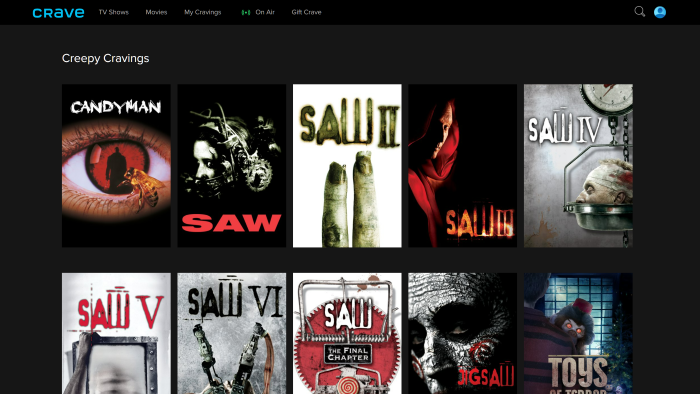Open the On Air section
Viewport: 700px width, 394px height.
(x=265, y=12)
